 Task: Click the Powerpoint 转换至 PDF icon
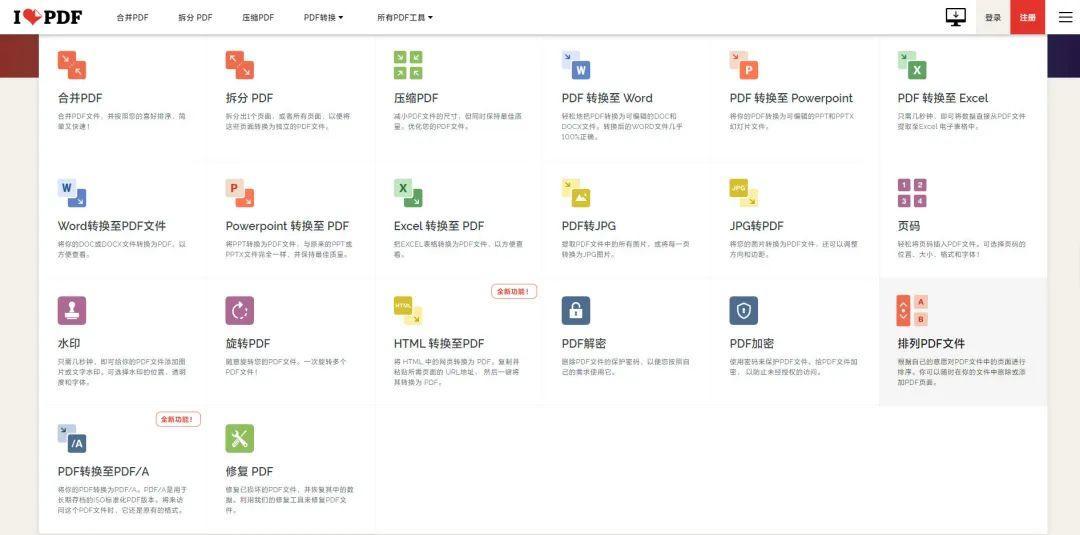pos(240,193)
